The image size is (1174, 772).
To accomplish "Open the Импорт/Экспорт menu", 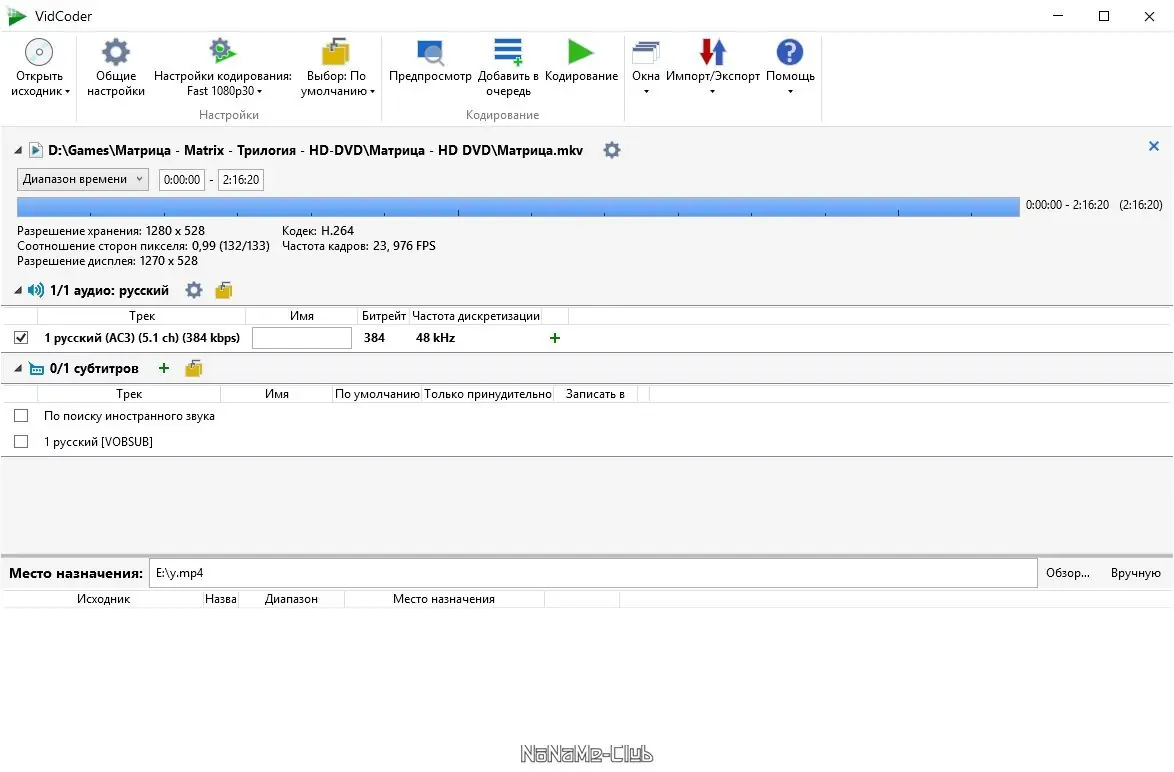I will coord(712,68).
